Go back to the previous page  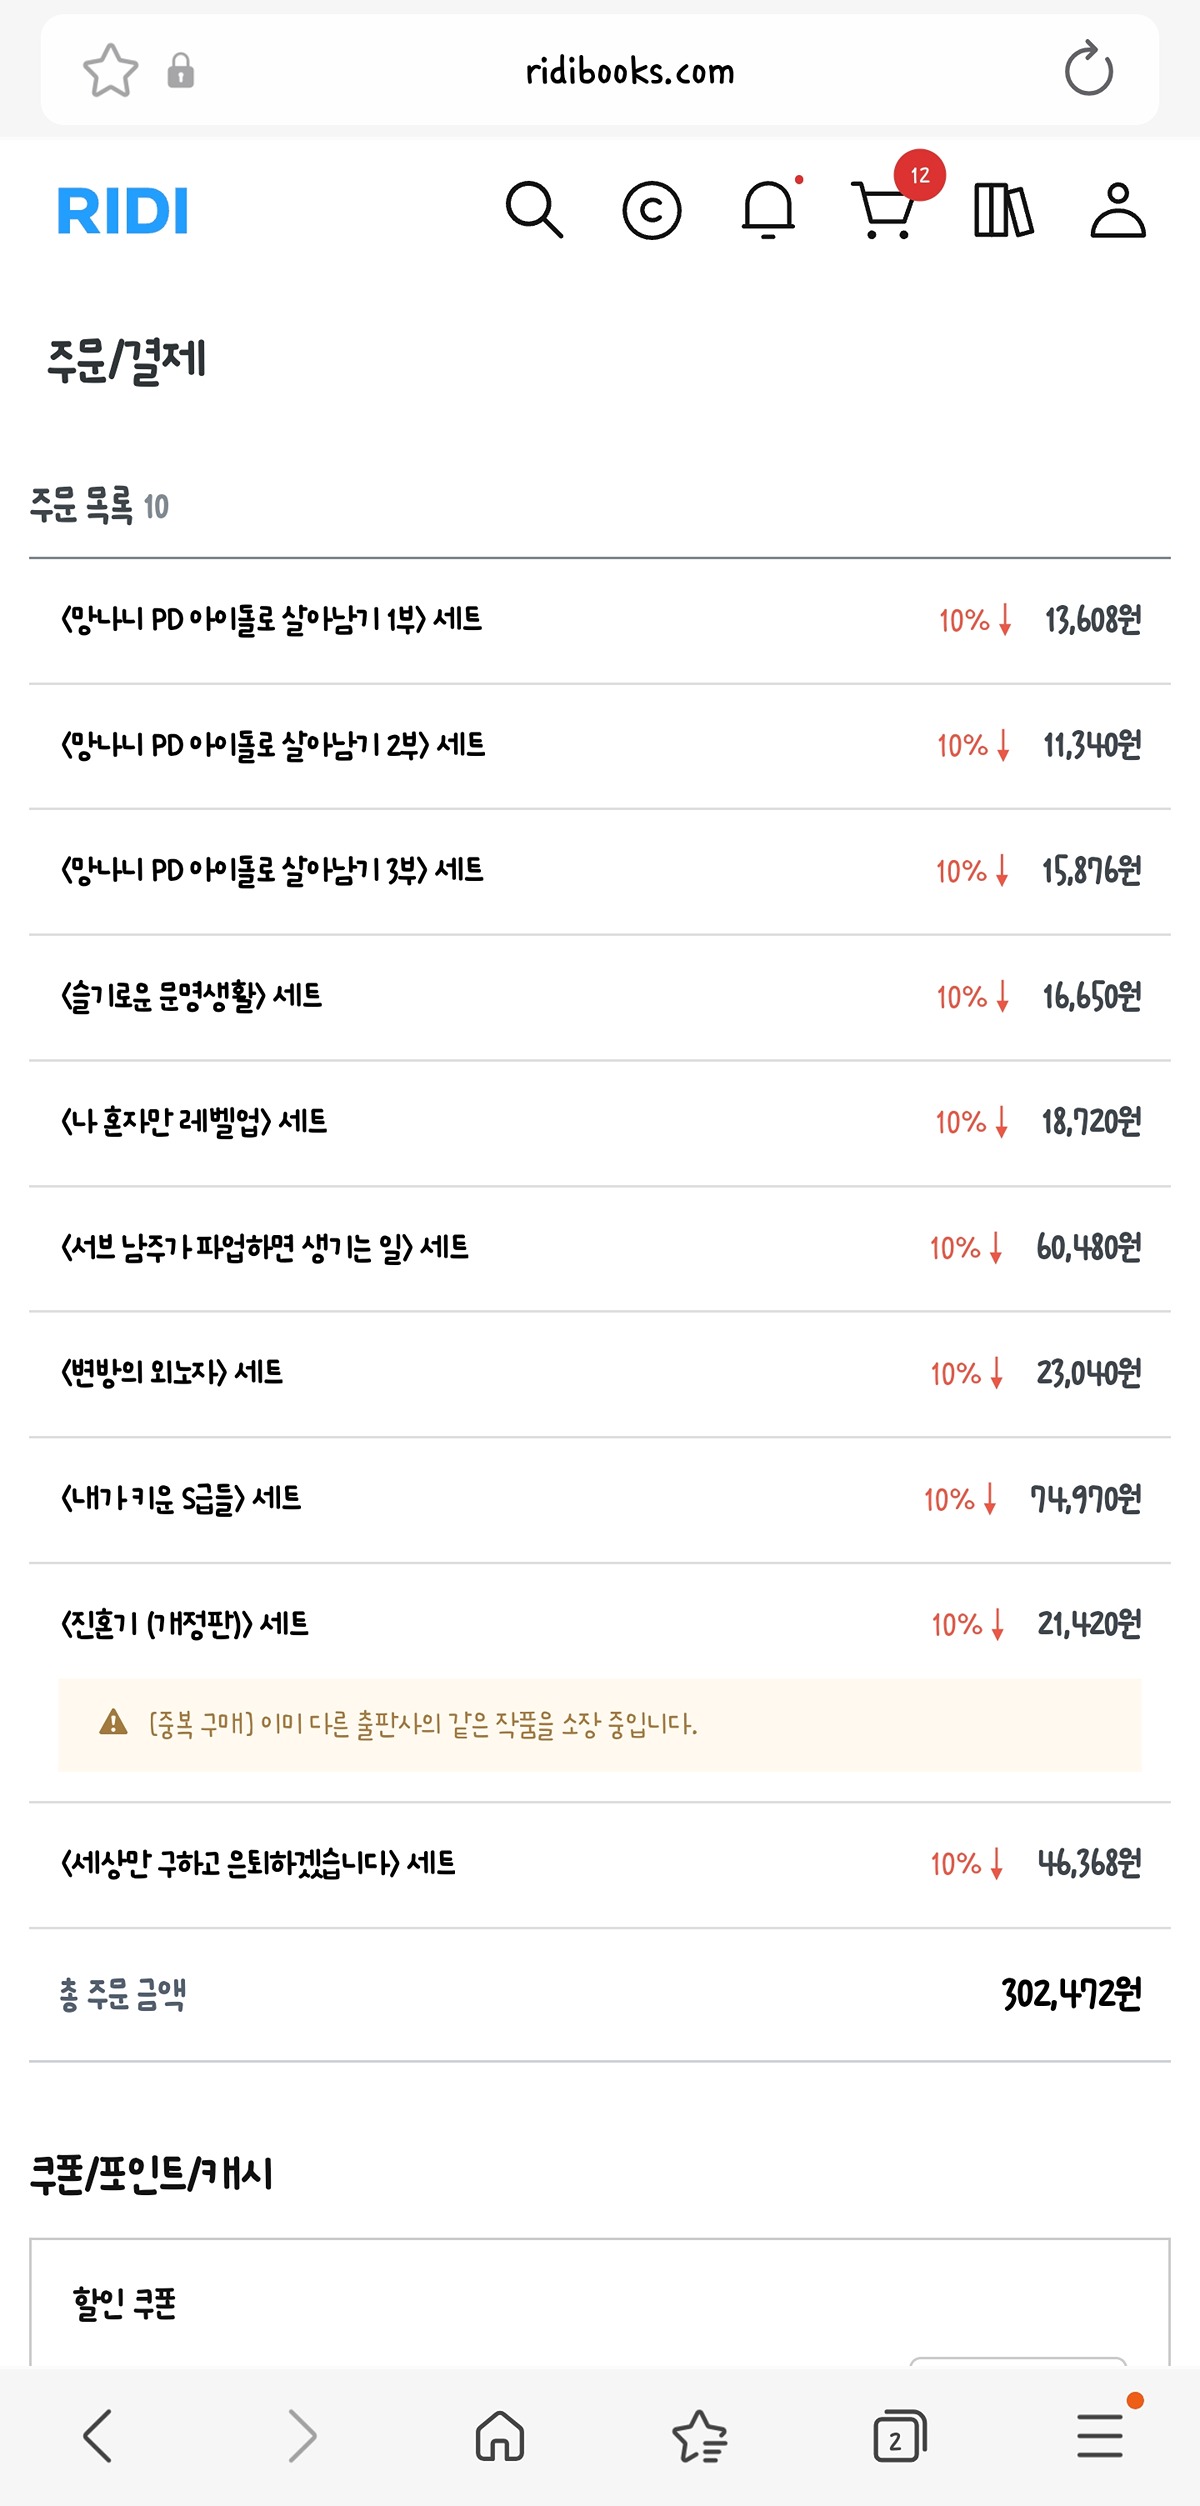point(98,2436)
